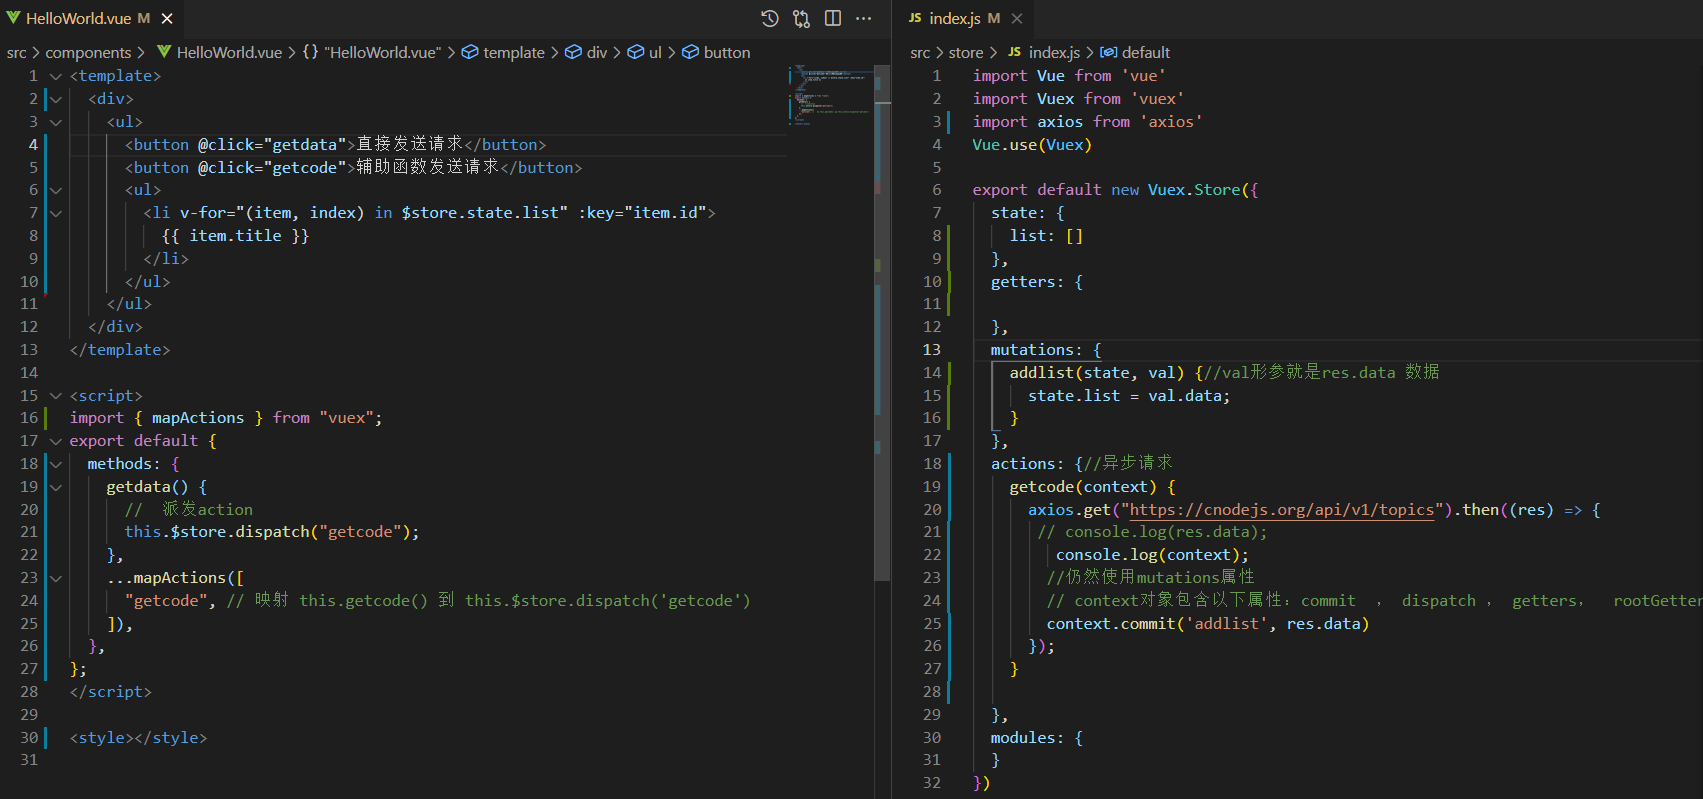Close the index.js tab
This screenshot has height=799, width=1703.
[x=1017, y=18]
